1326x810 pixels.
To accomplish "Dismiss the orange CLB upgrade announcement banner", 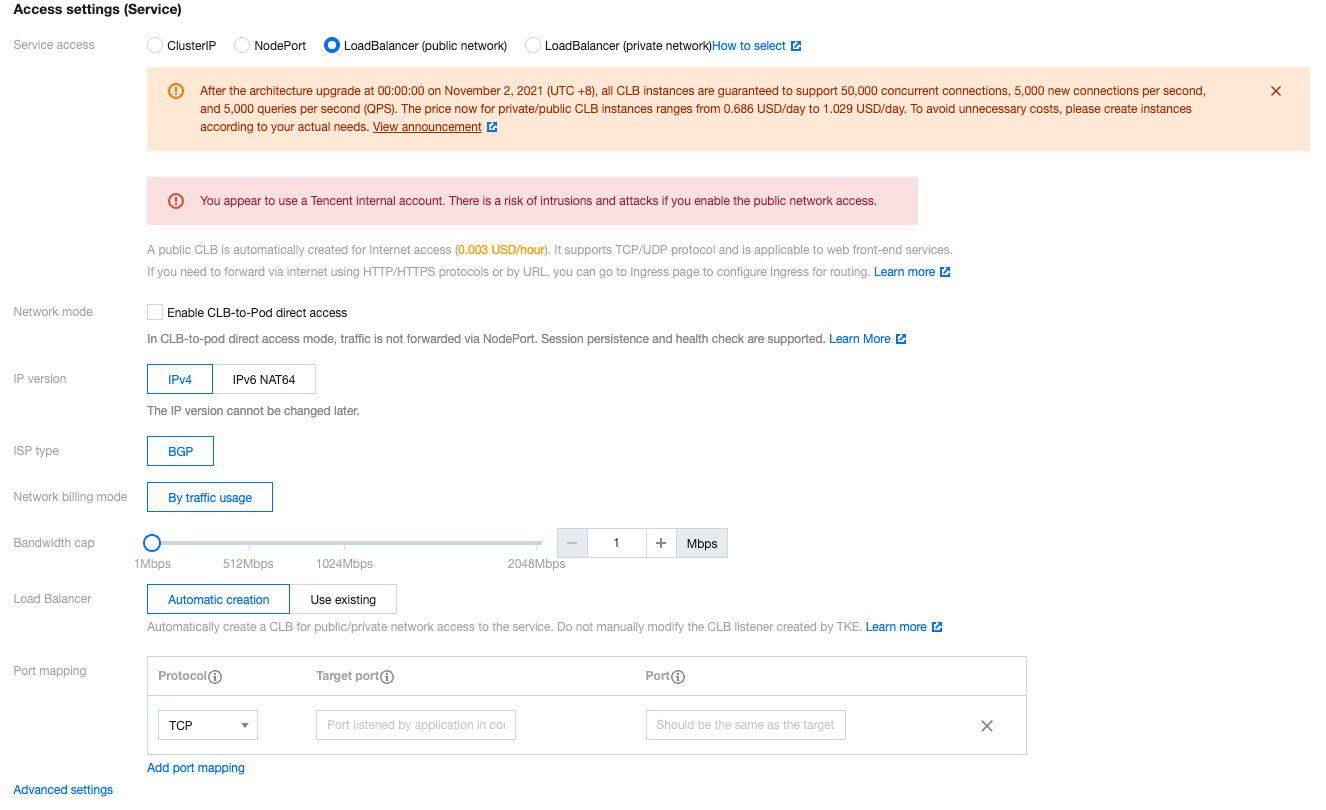I will pos(1275,91).
